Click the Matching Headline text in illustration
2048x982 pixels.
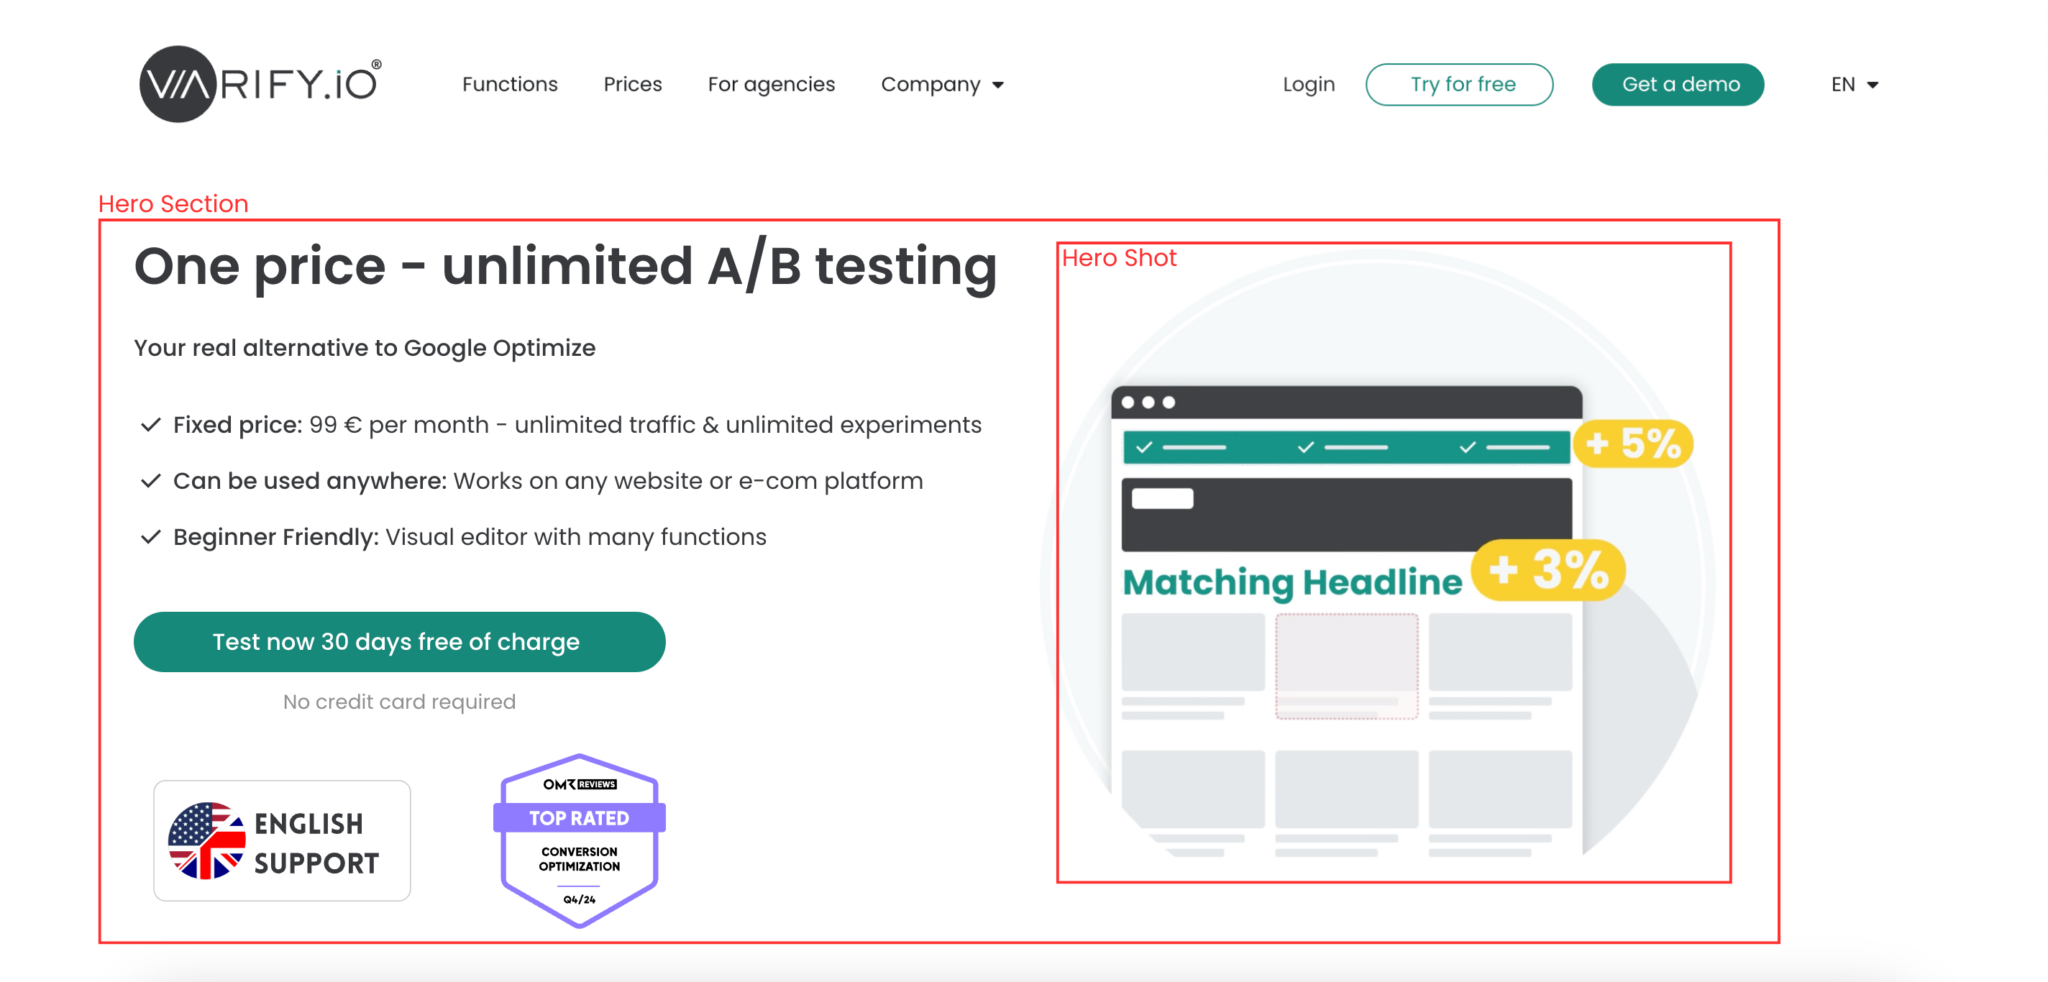[1292, 582]
